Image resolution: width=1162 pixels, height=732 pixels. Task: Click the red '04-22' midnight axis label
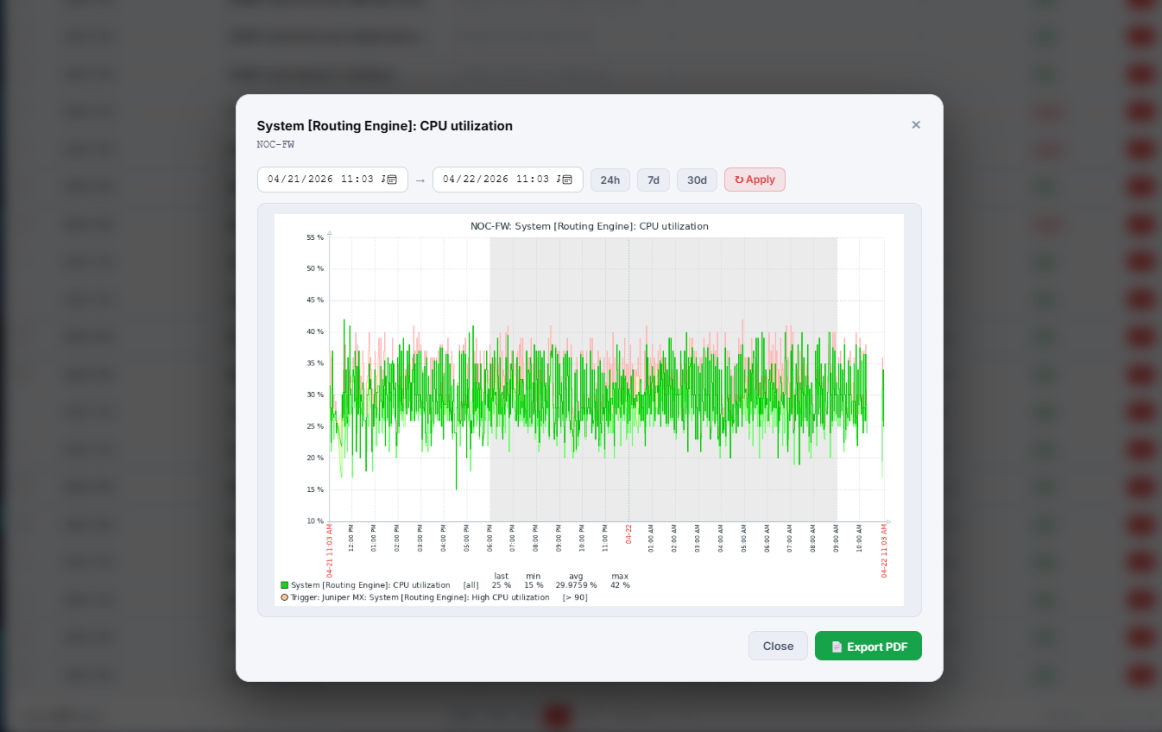[x=628, y=534]
